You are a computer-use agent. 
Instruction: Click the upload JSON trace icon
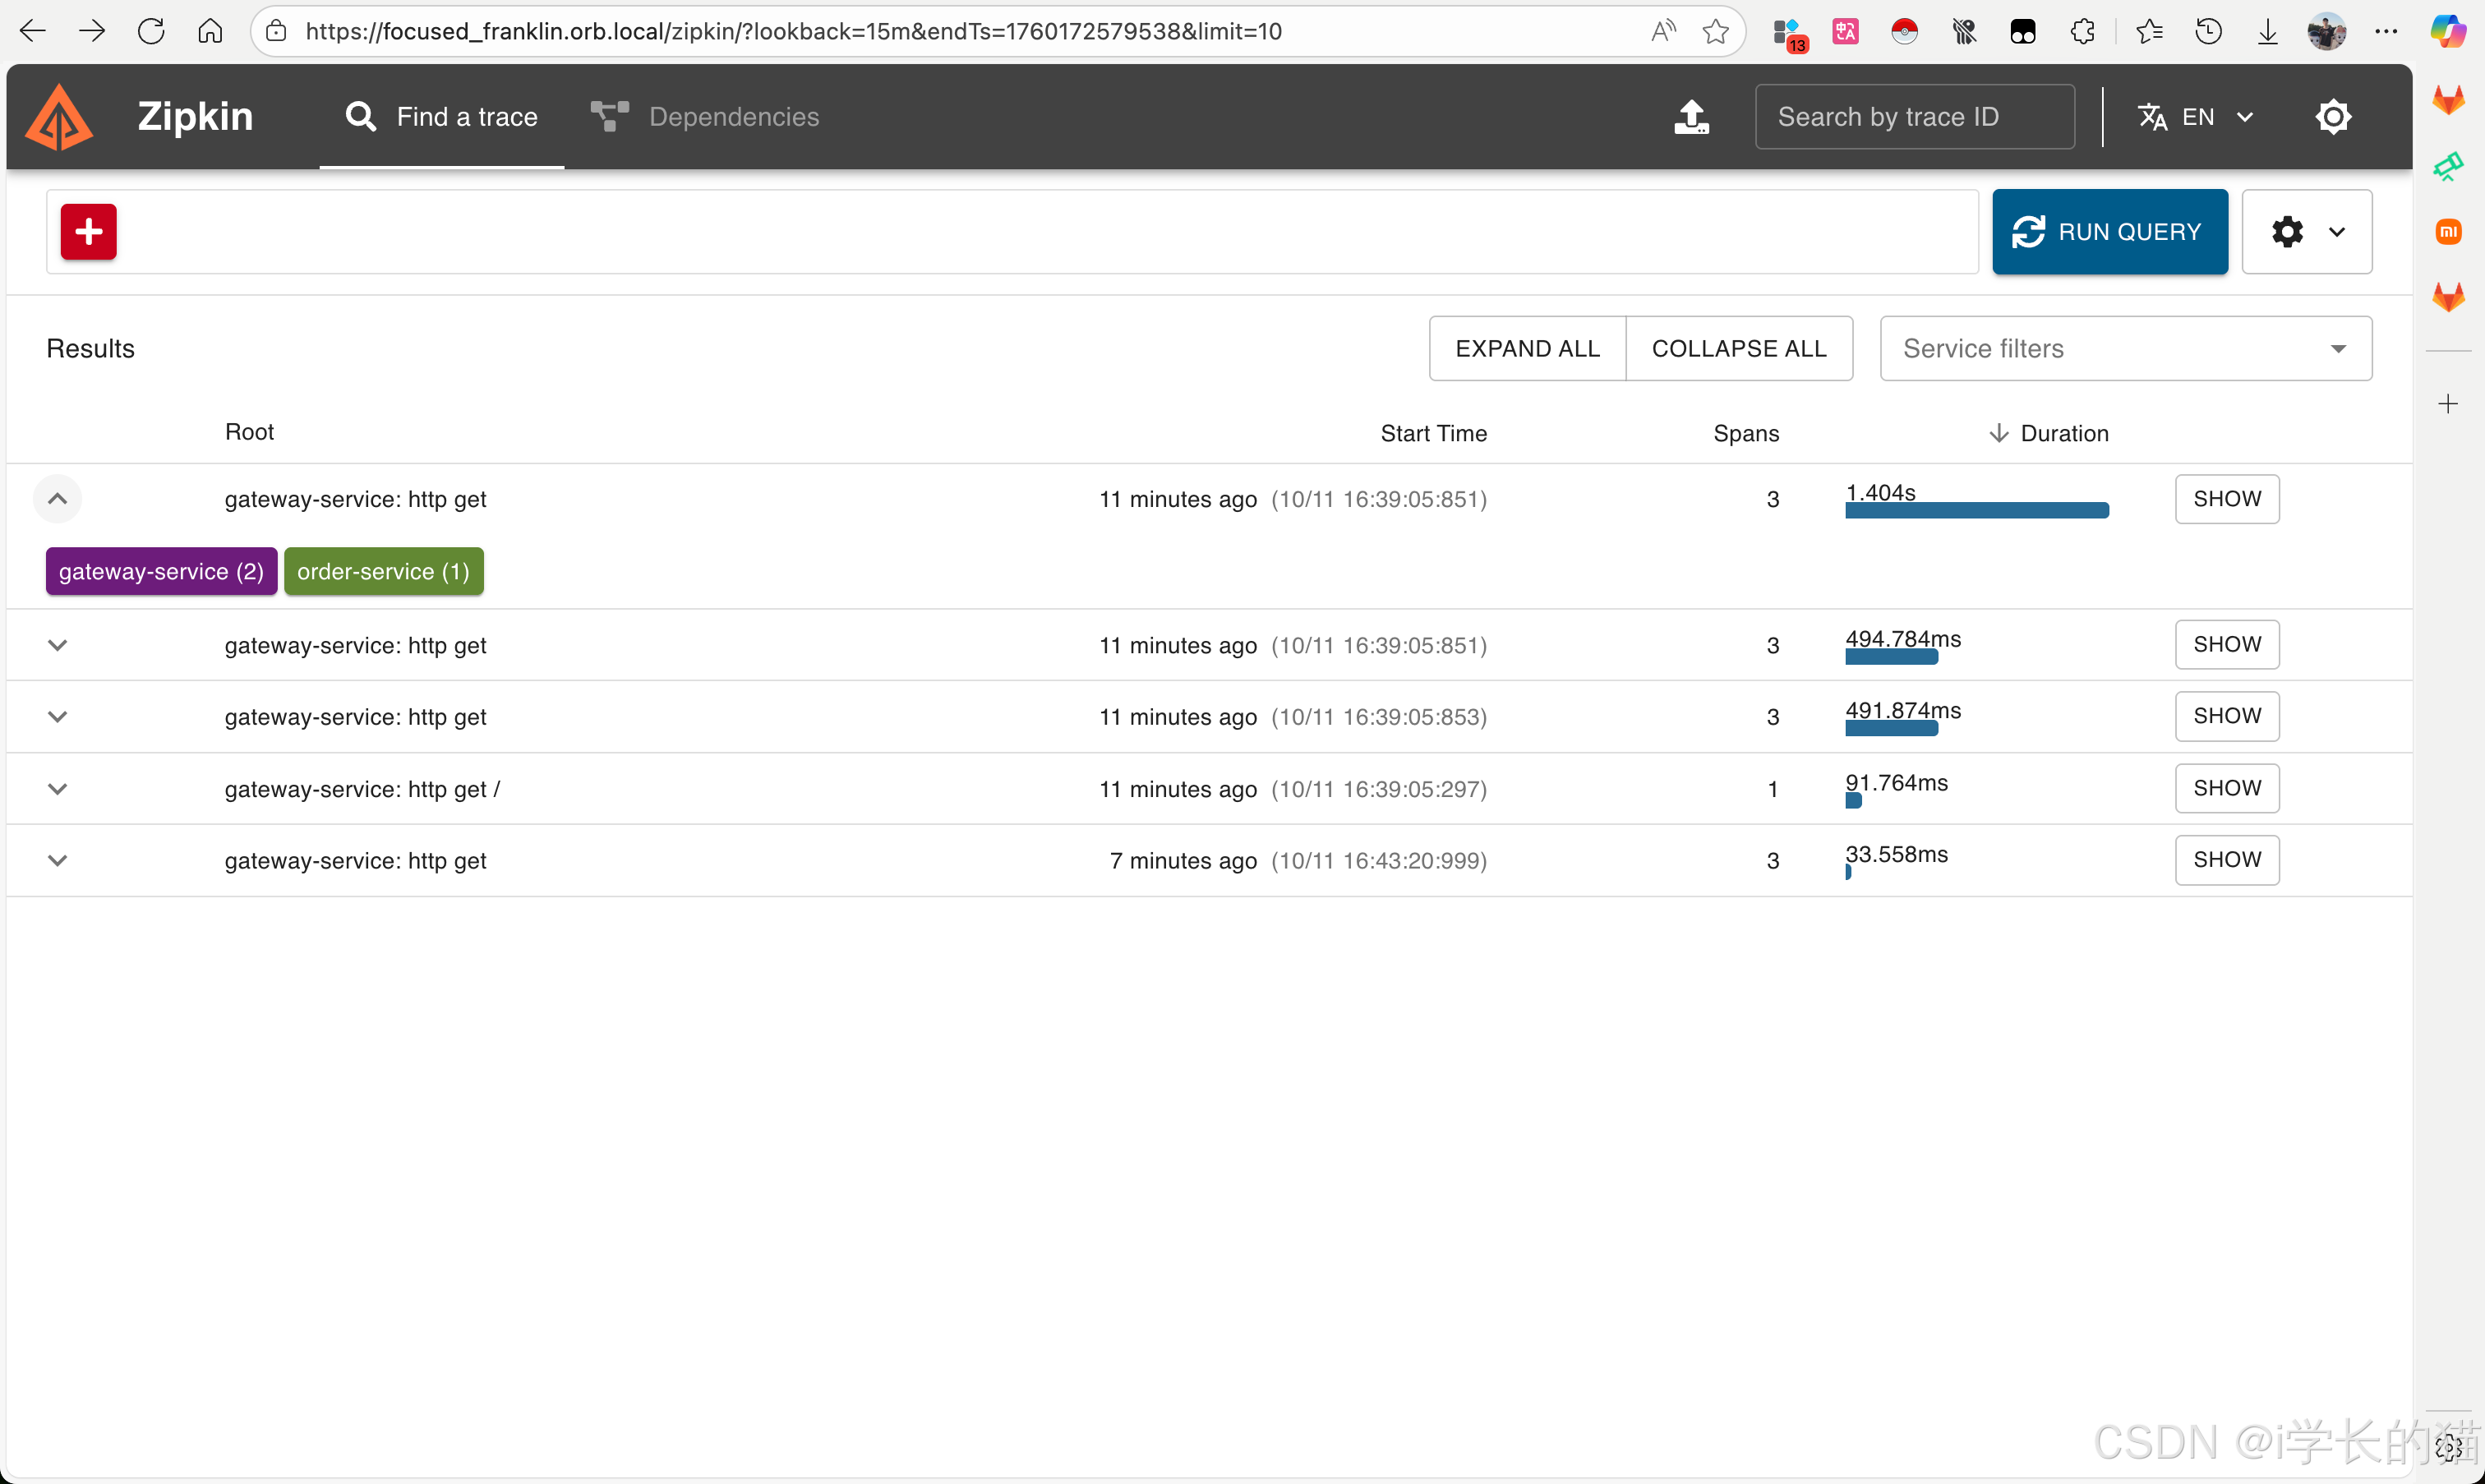click(1691, 117)
